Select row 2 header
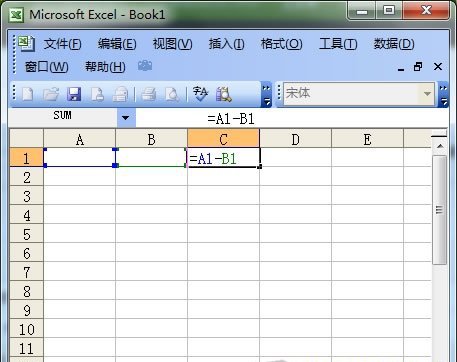This screenshot has height=362, width=457. pyautogui.click(x=26, y=176)
